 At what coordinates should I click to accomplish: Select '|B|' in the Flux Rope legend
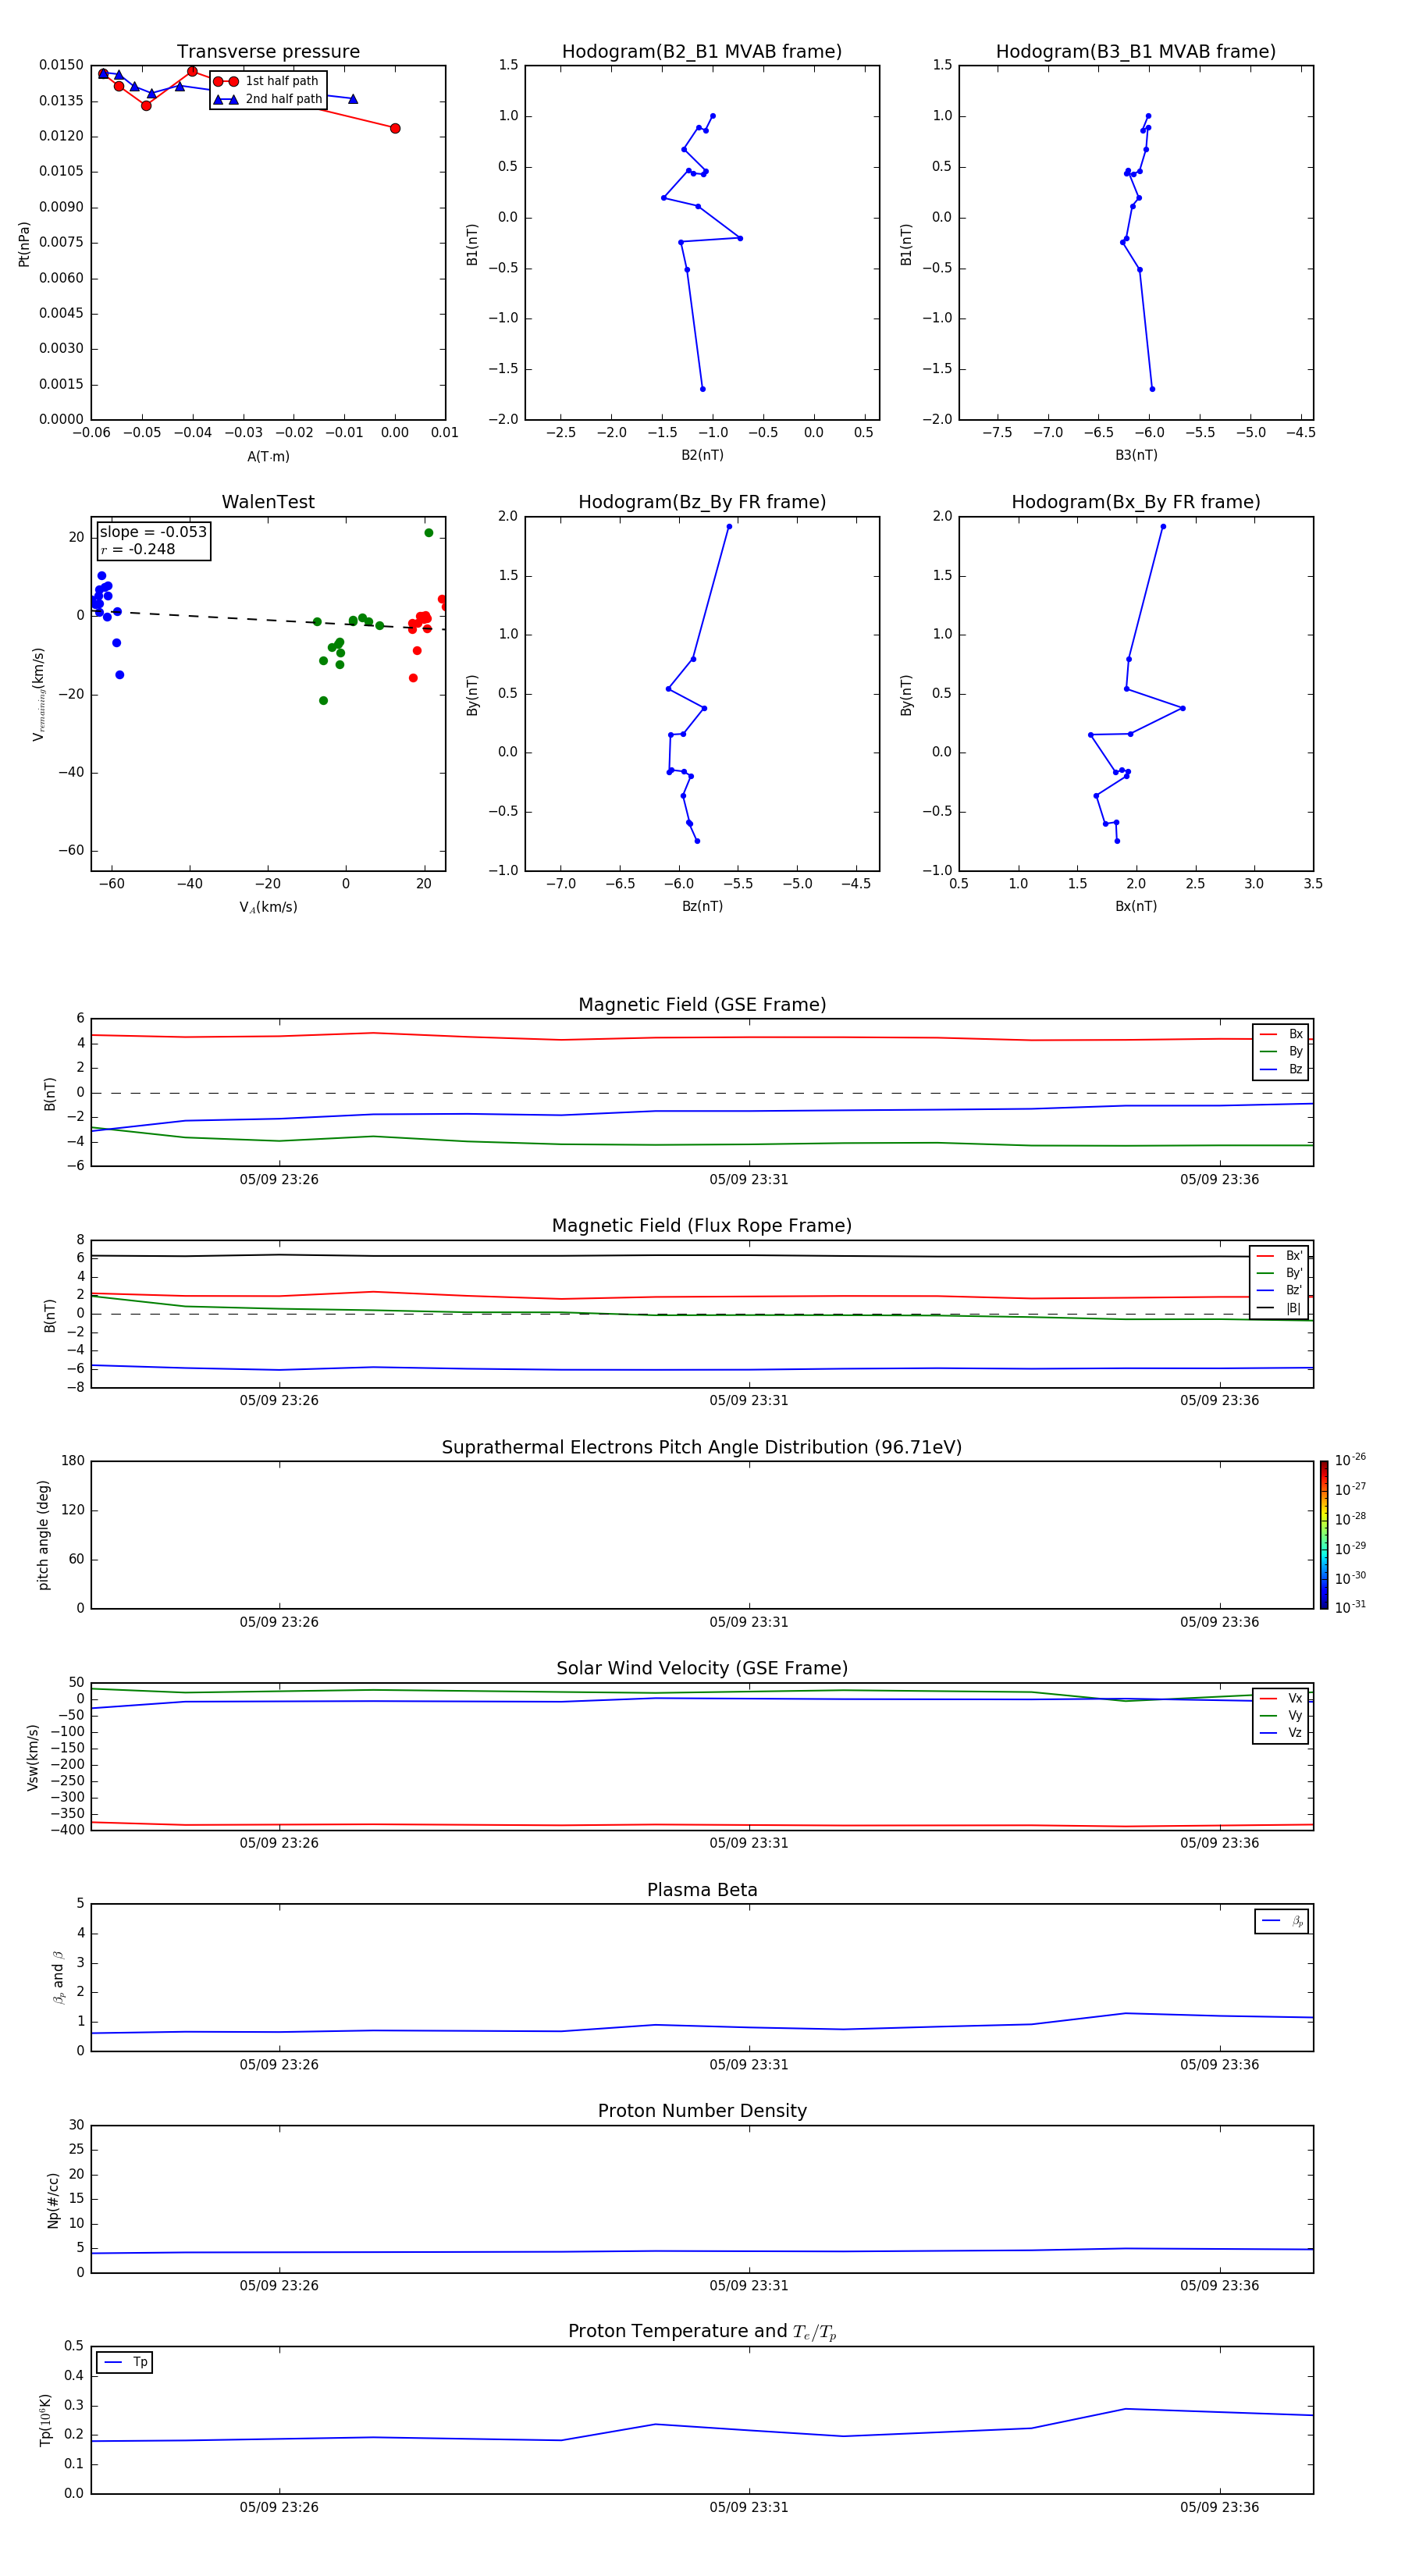click(x=1279, y=1309)
